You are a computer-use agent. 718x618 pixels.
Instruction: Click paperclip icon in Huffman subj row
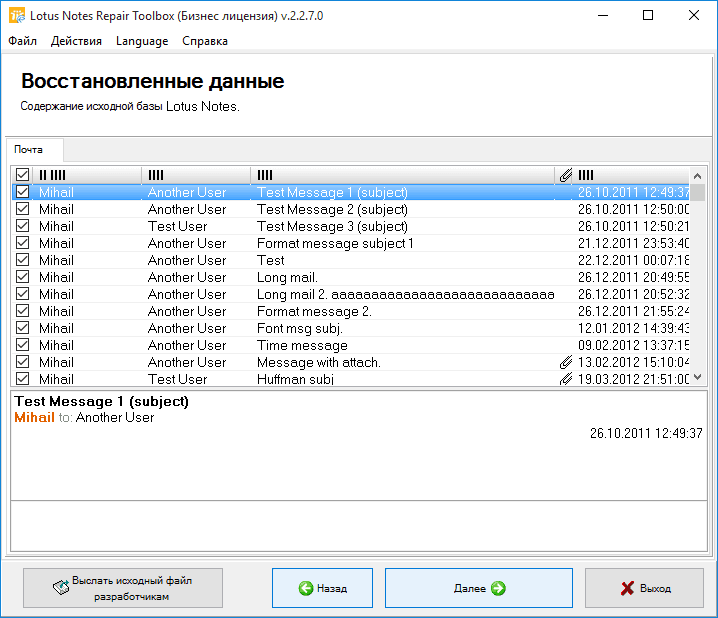coord(566,379)
